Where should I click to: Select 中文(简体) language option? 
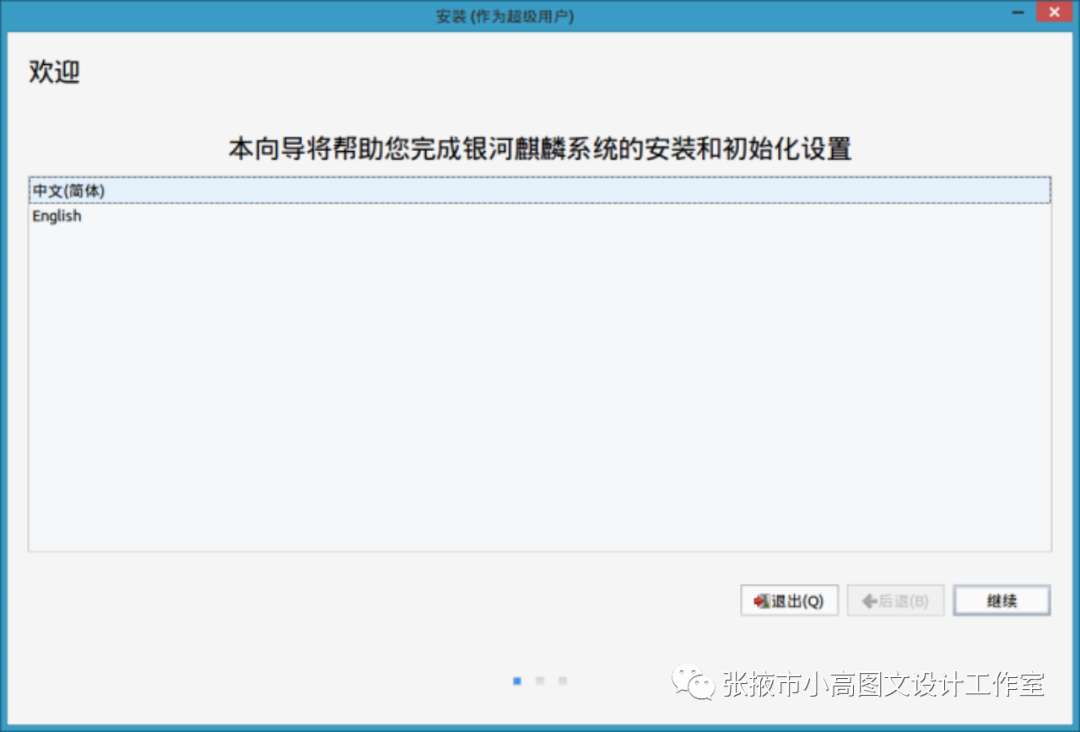click(x=539, y=191)
